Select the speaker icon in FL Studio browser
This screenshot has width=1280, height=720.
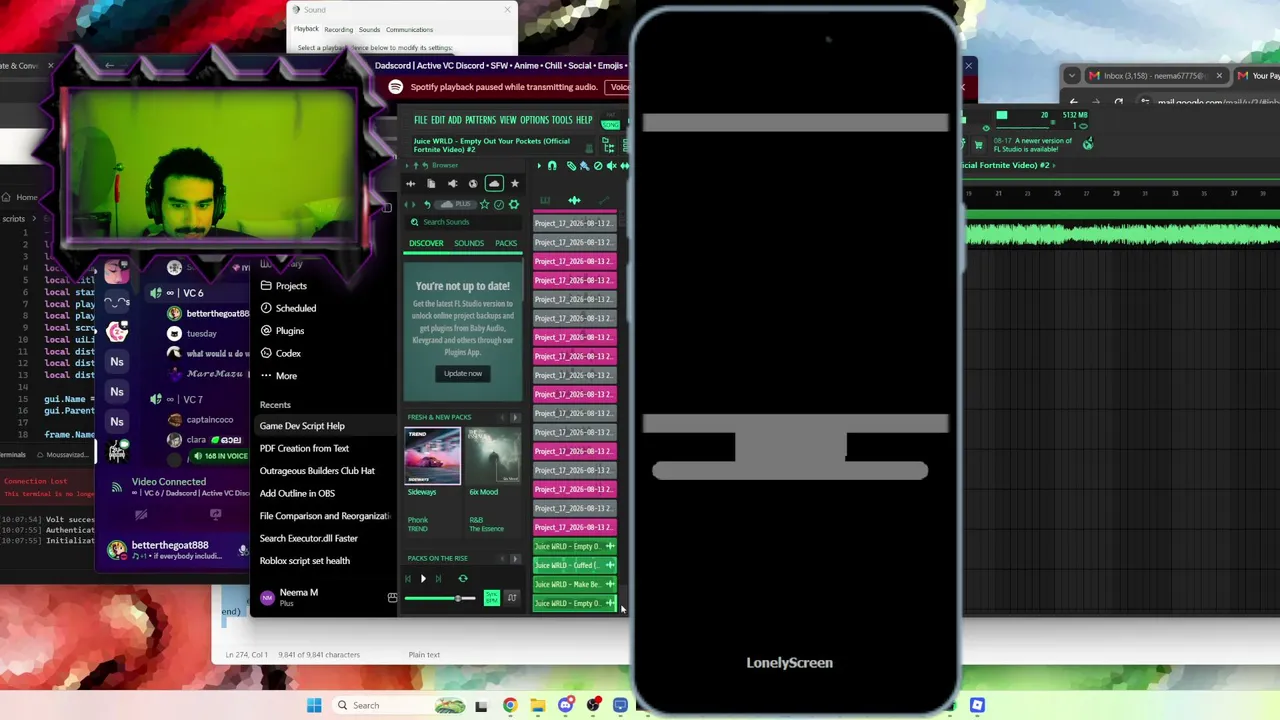452,184
